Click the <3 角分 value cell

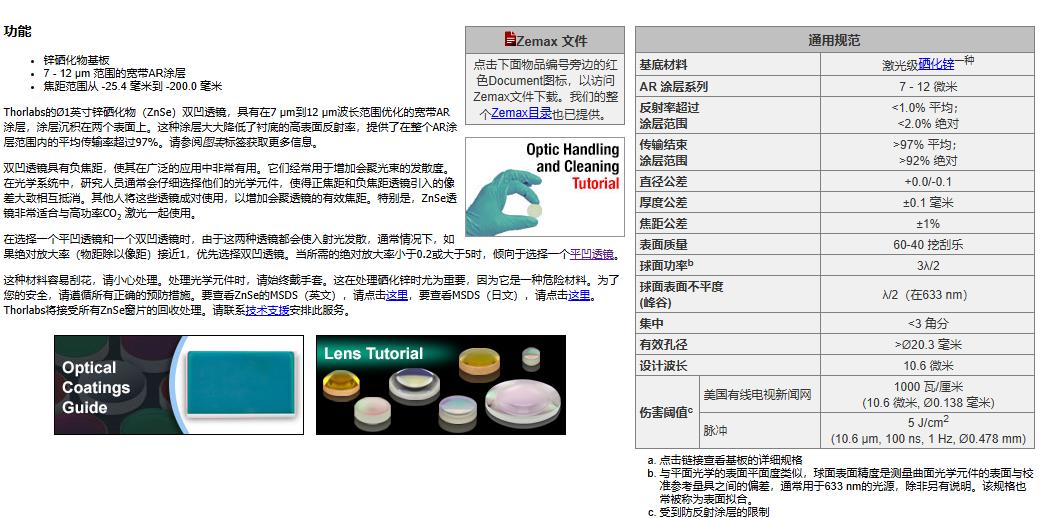point(928,323)
